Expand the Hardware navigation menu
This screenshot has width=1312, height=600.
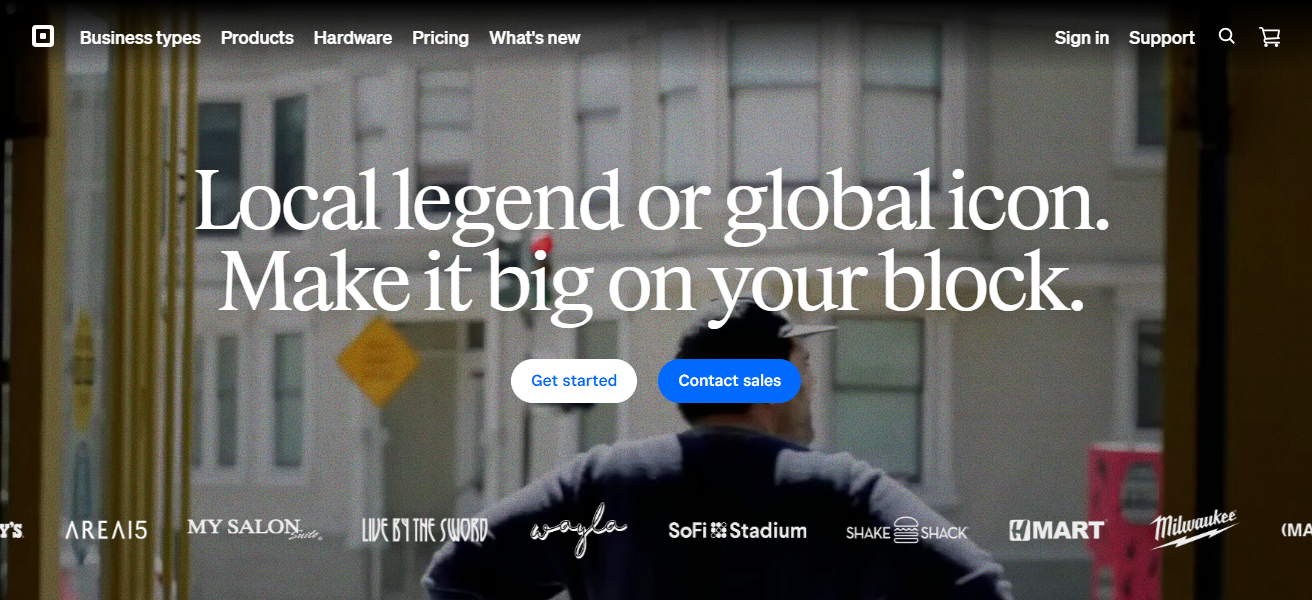(x=353, y=38)
